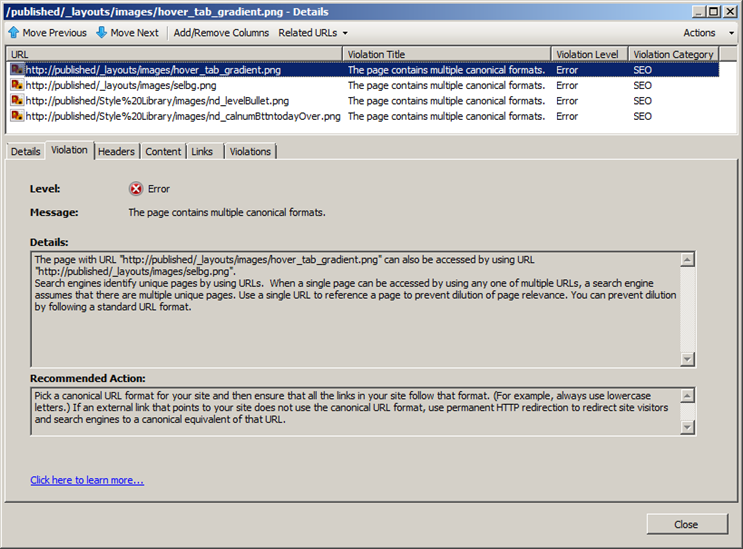Click the red Error level icon

(x=136, y=189)
